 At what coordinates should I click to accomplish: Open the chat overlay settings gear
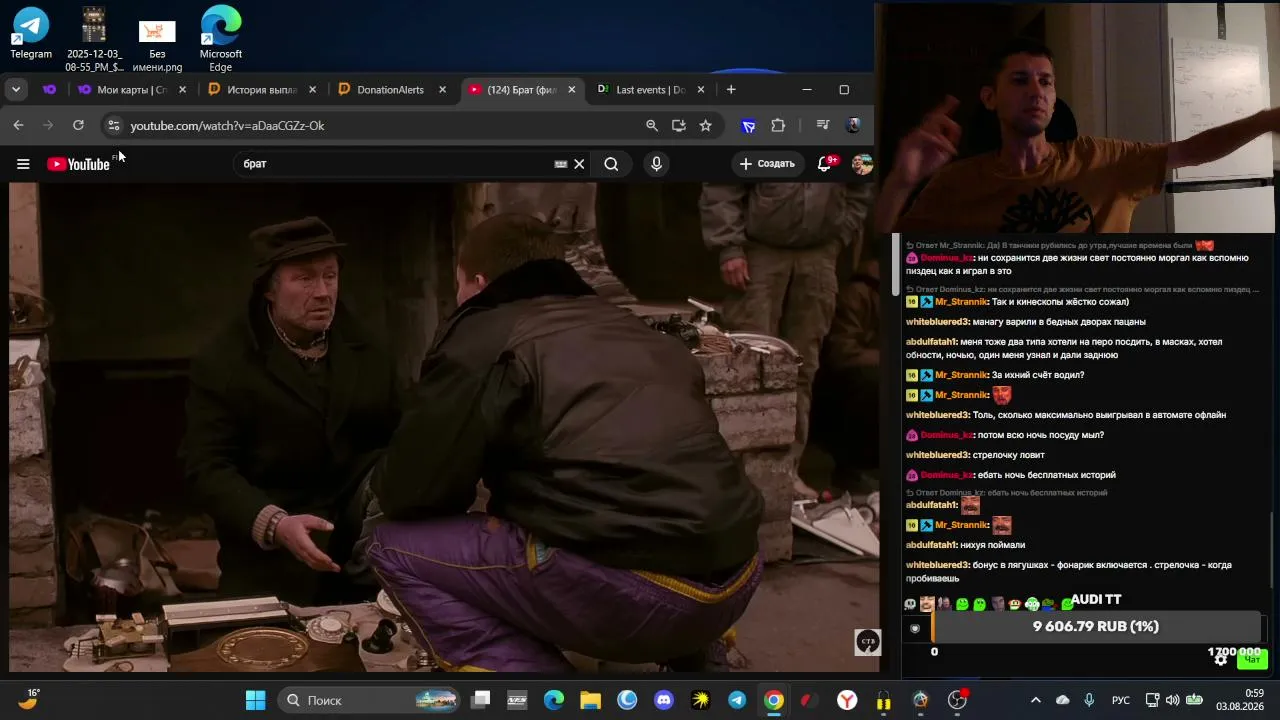point(1221,659)
